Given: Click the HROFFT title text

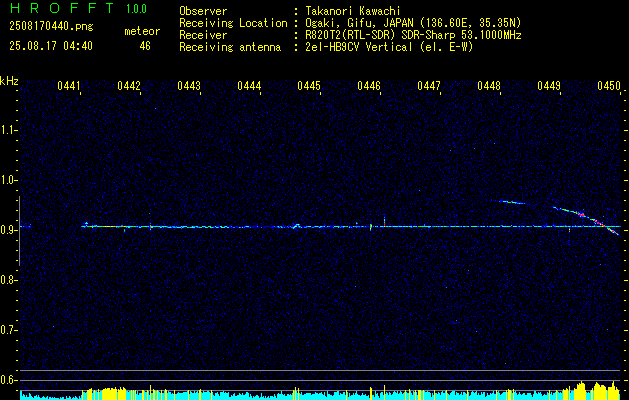Looking at the screenshot, I should pyautogui.click(x=63, y=8).
